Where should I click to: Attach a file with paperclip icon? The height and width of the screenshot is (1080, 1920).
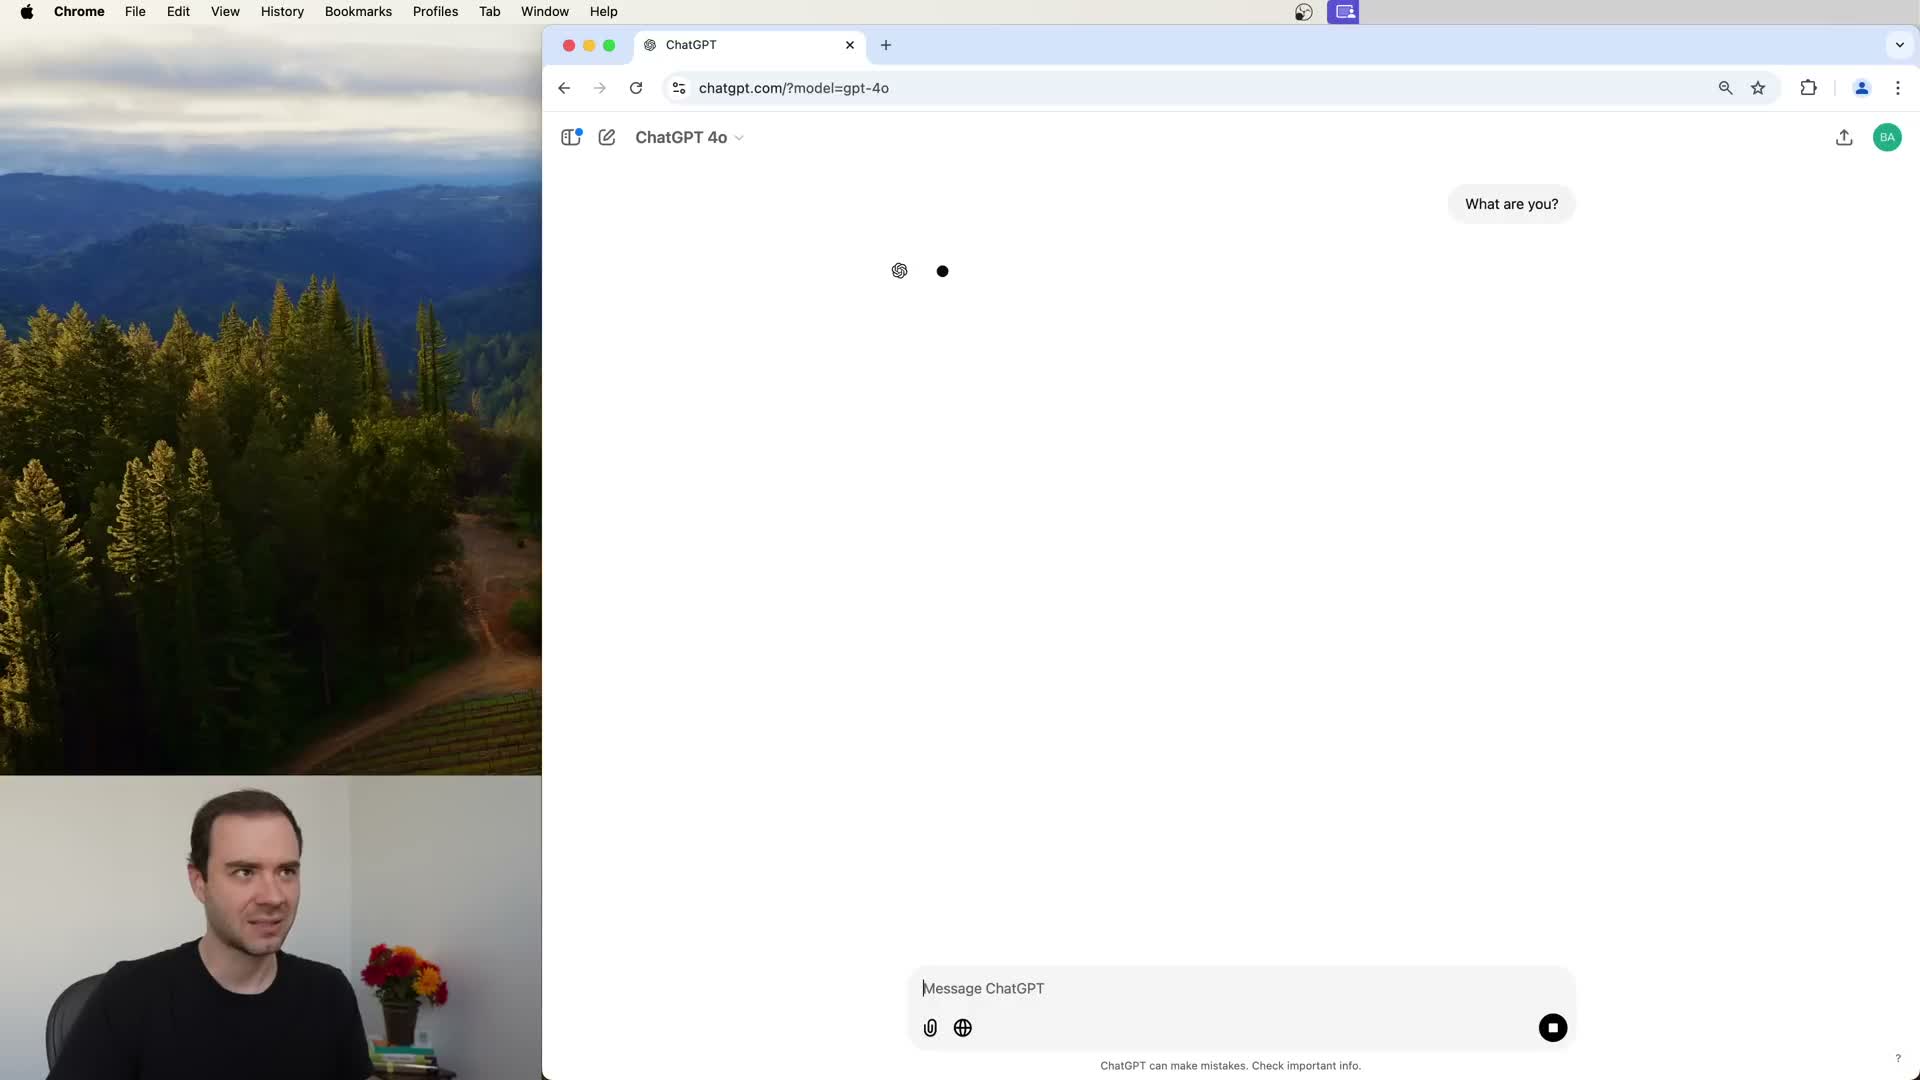[x=930, y=1028]
